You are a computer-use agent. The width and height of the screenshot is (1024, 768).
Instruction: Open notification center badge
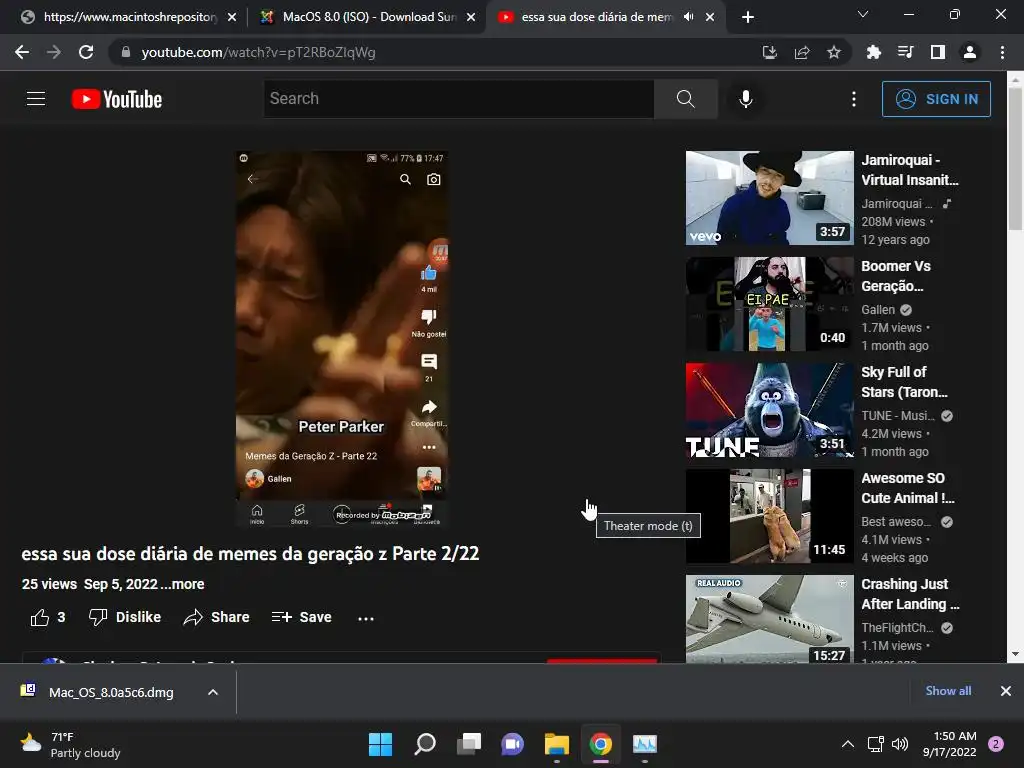click(996, 744)
